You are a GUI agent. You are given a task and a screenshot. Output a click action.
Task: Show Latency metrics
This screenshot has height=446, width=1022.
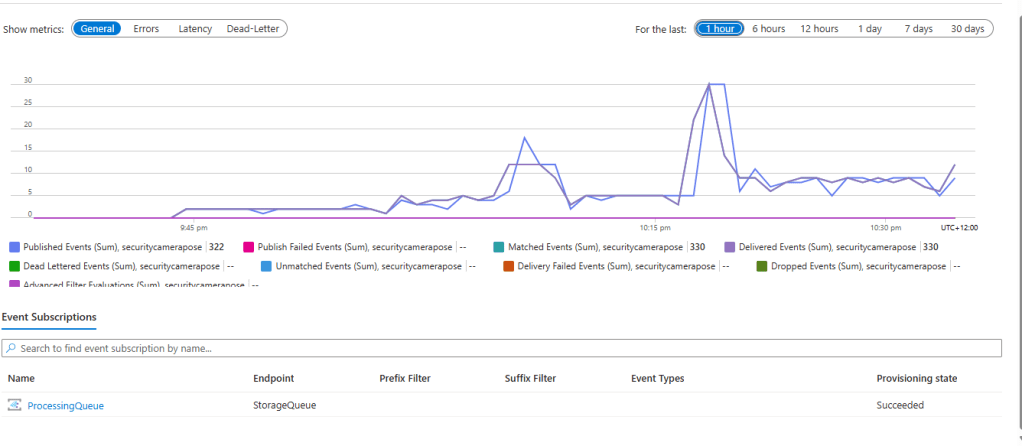[195, 29]
